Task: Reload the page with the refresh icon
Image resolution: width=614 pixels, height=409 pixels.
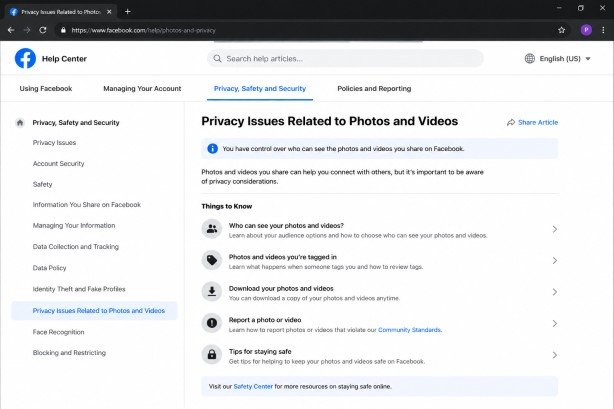Action: pos(43,30)
